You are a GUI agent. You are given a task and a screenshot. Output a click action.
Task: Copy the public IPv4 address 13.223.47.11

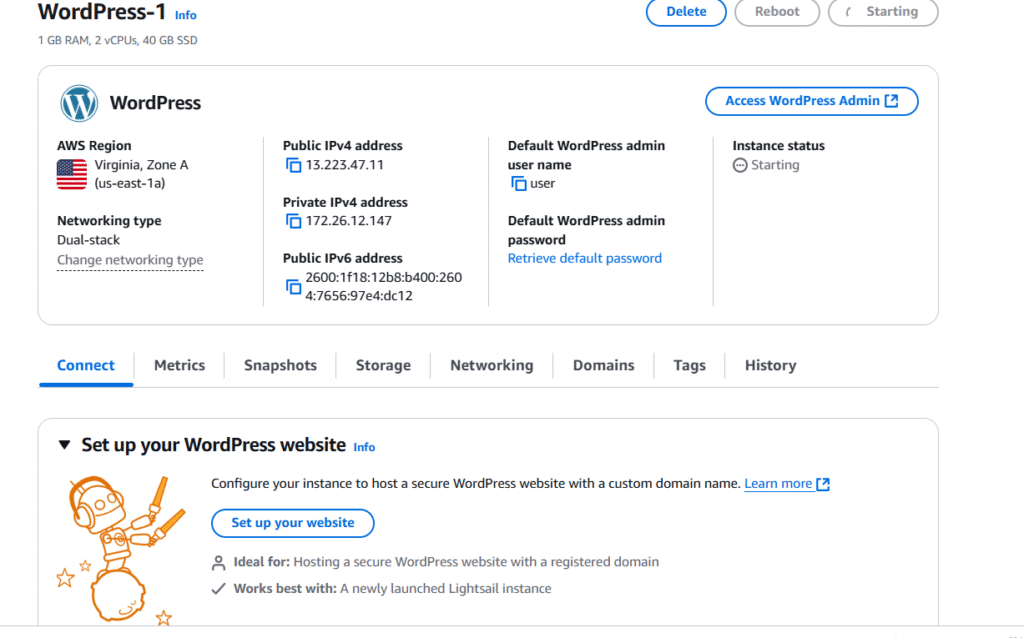[293, 165]
